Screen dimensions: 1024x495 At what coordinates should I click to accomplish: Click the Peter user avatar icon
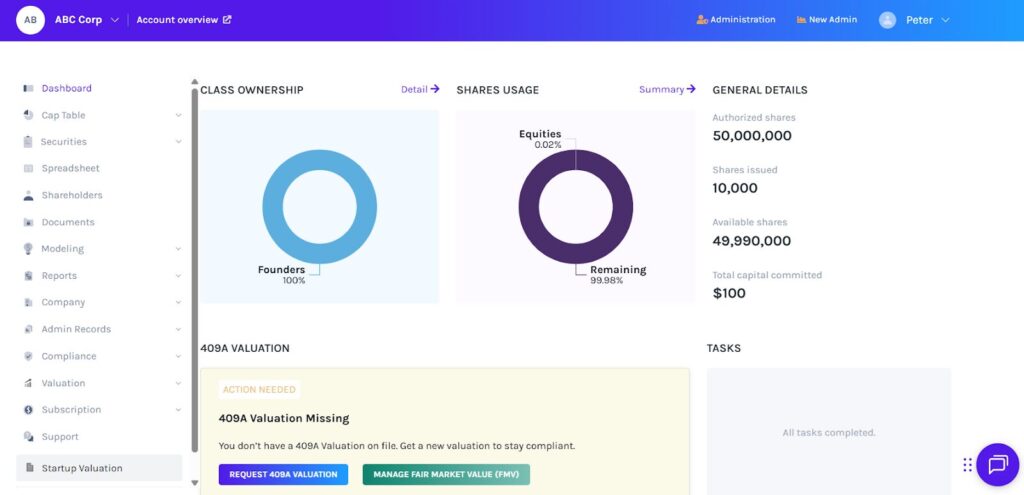pos(887,20)
